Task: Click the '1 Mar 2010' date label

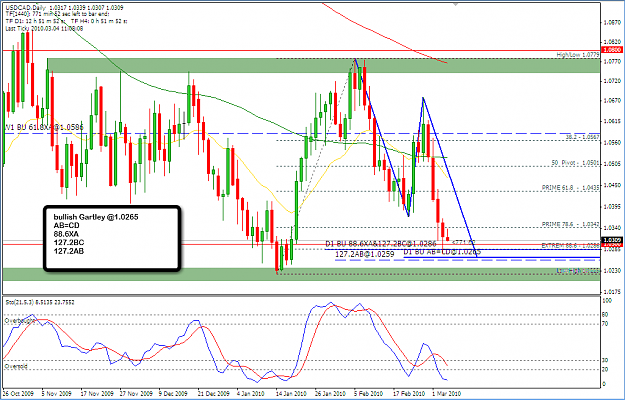Action: pos(446,393)
